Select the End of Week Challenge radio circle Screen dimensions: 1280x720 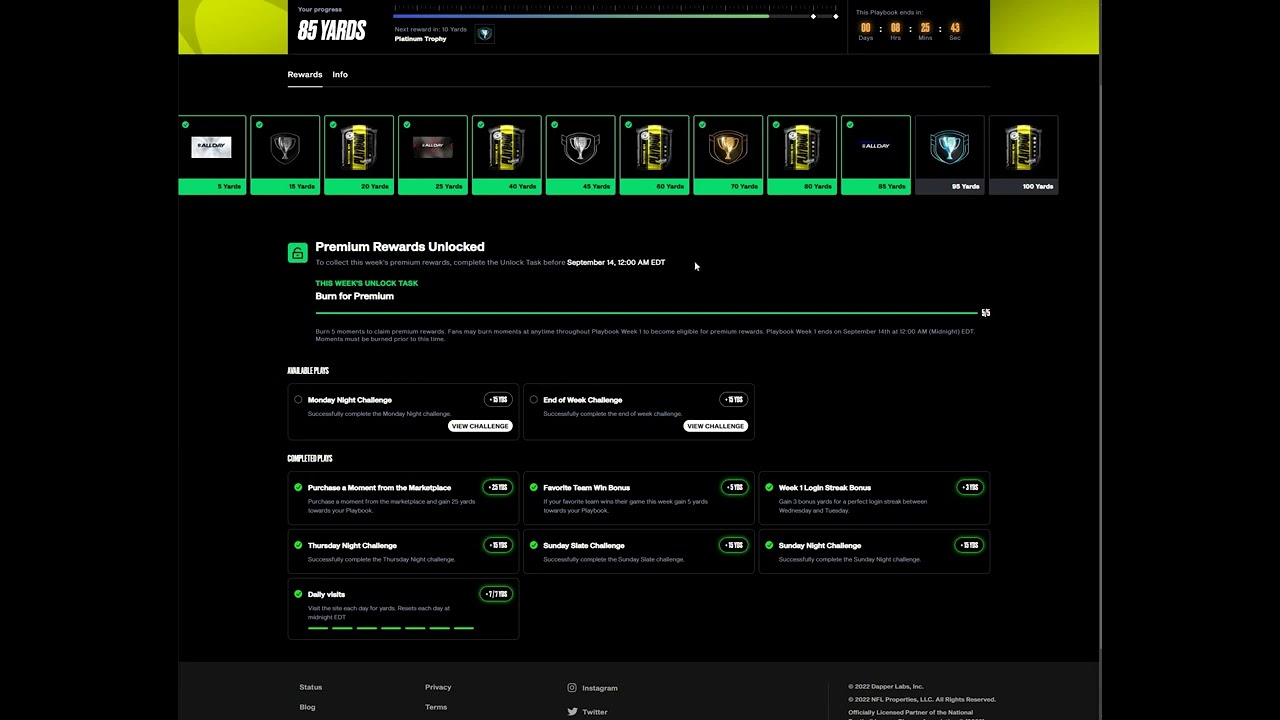[534, 400]
